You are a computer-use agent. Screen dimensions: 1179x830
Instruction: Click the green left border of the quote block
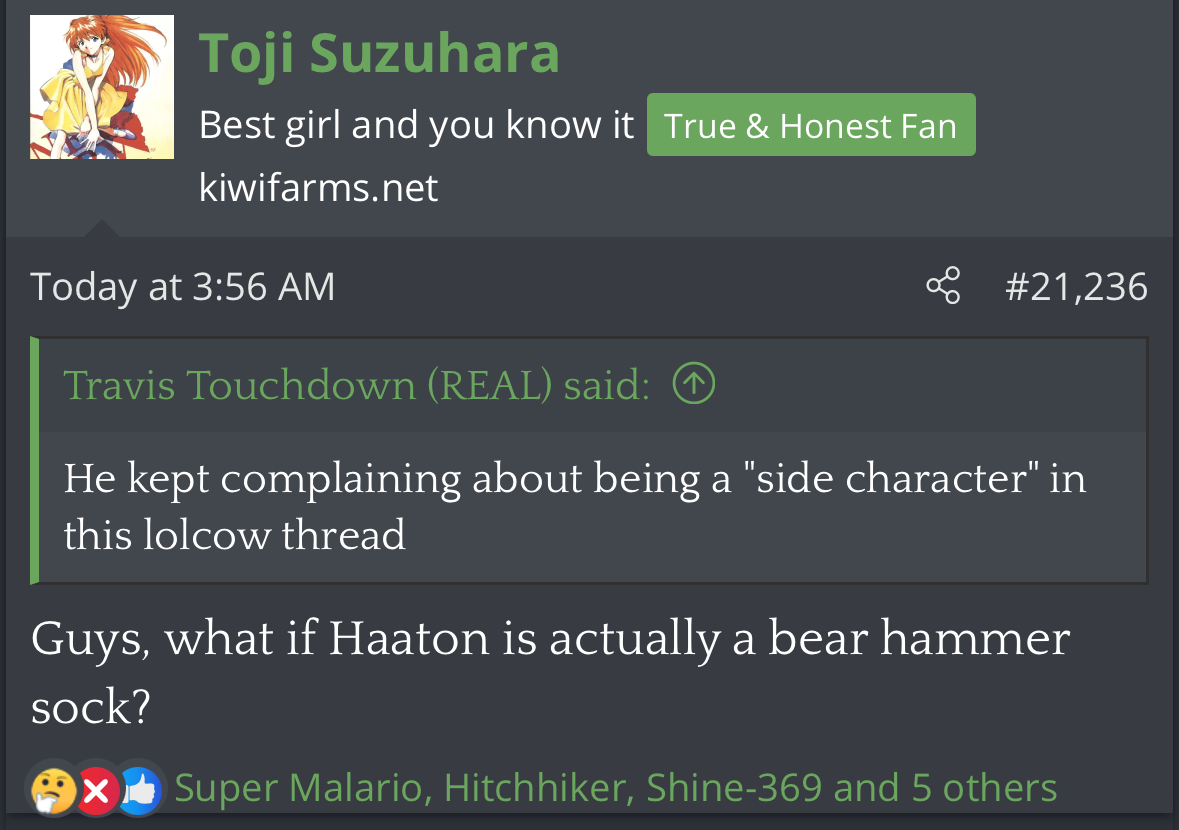point(35,460)
